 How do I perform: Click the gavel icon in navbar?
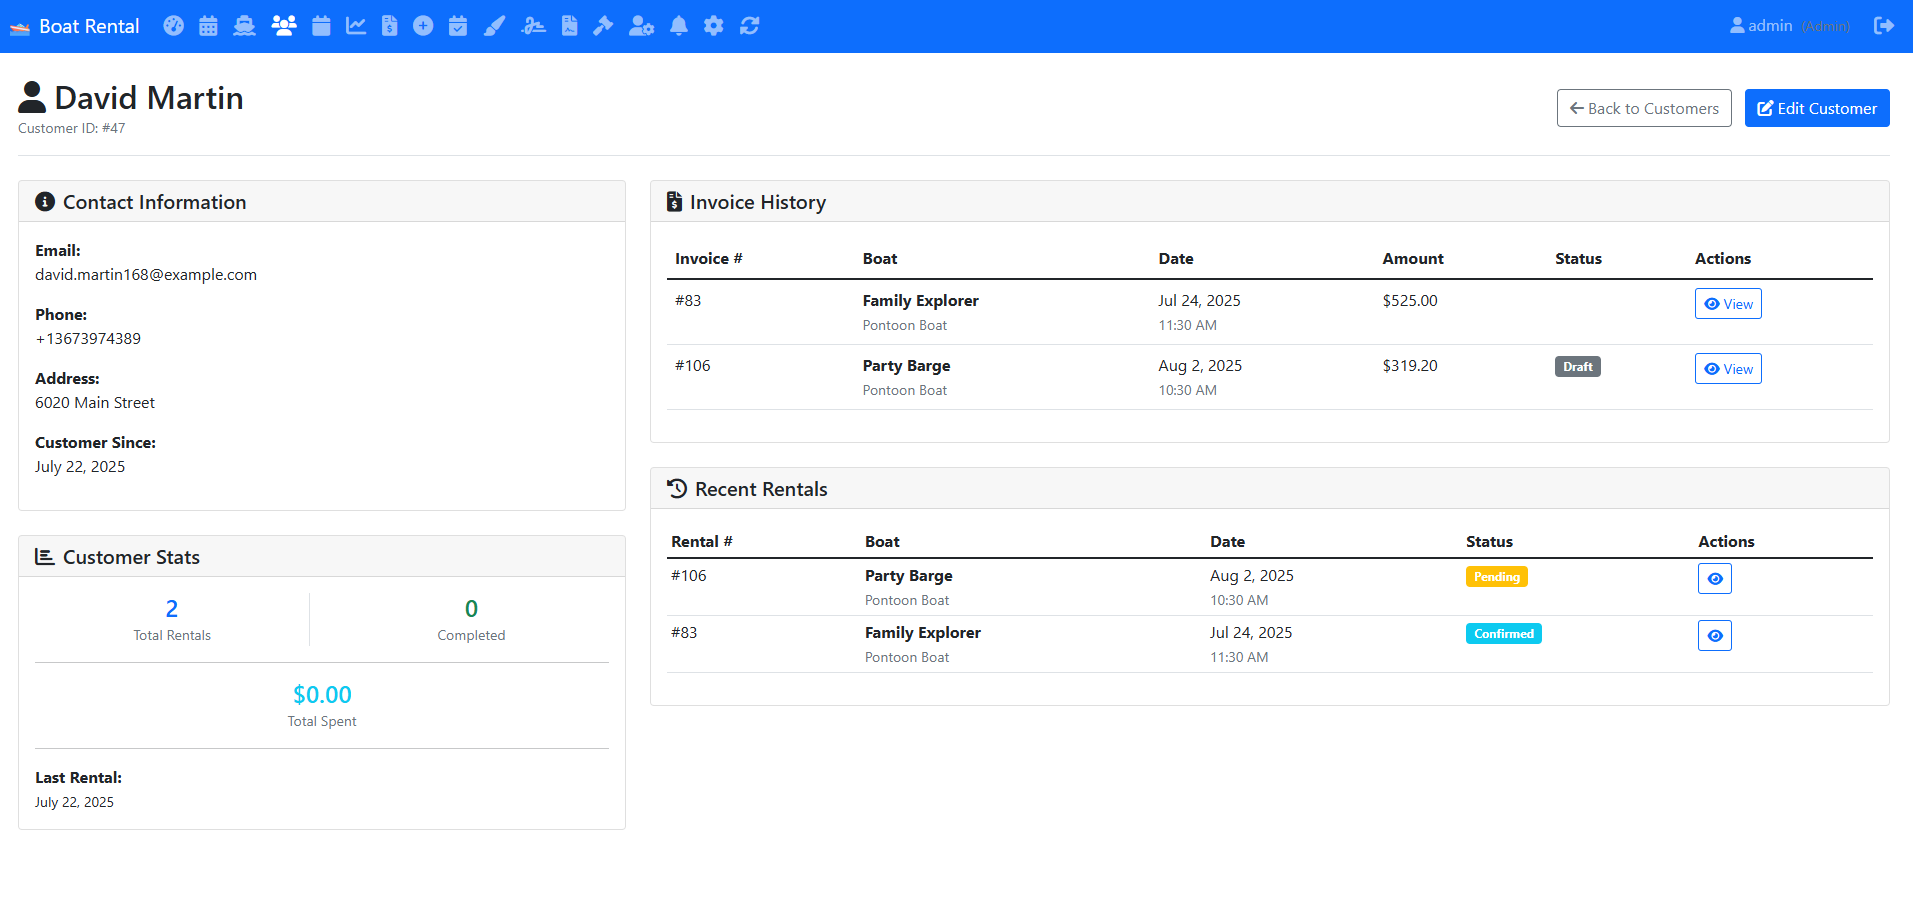pos(603,26)
